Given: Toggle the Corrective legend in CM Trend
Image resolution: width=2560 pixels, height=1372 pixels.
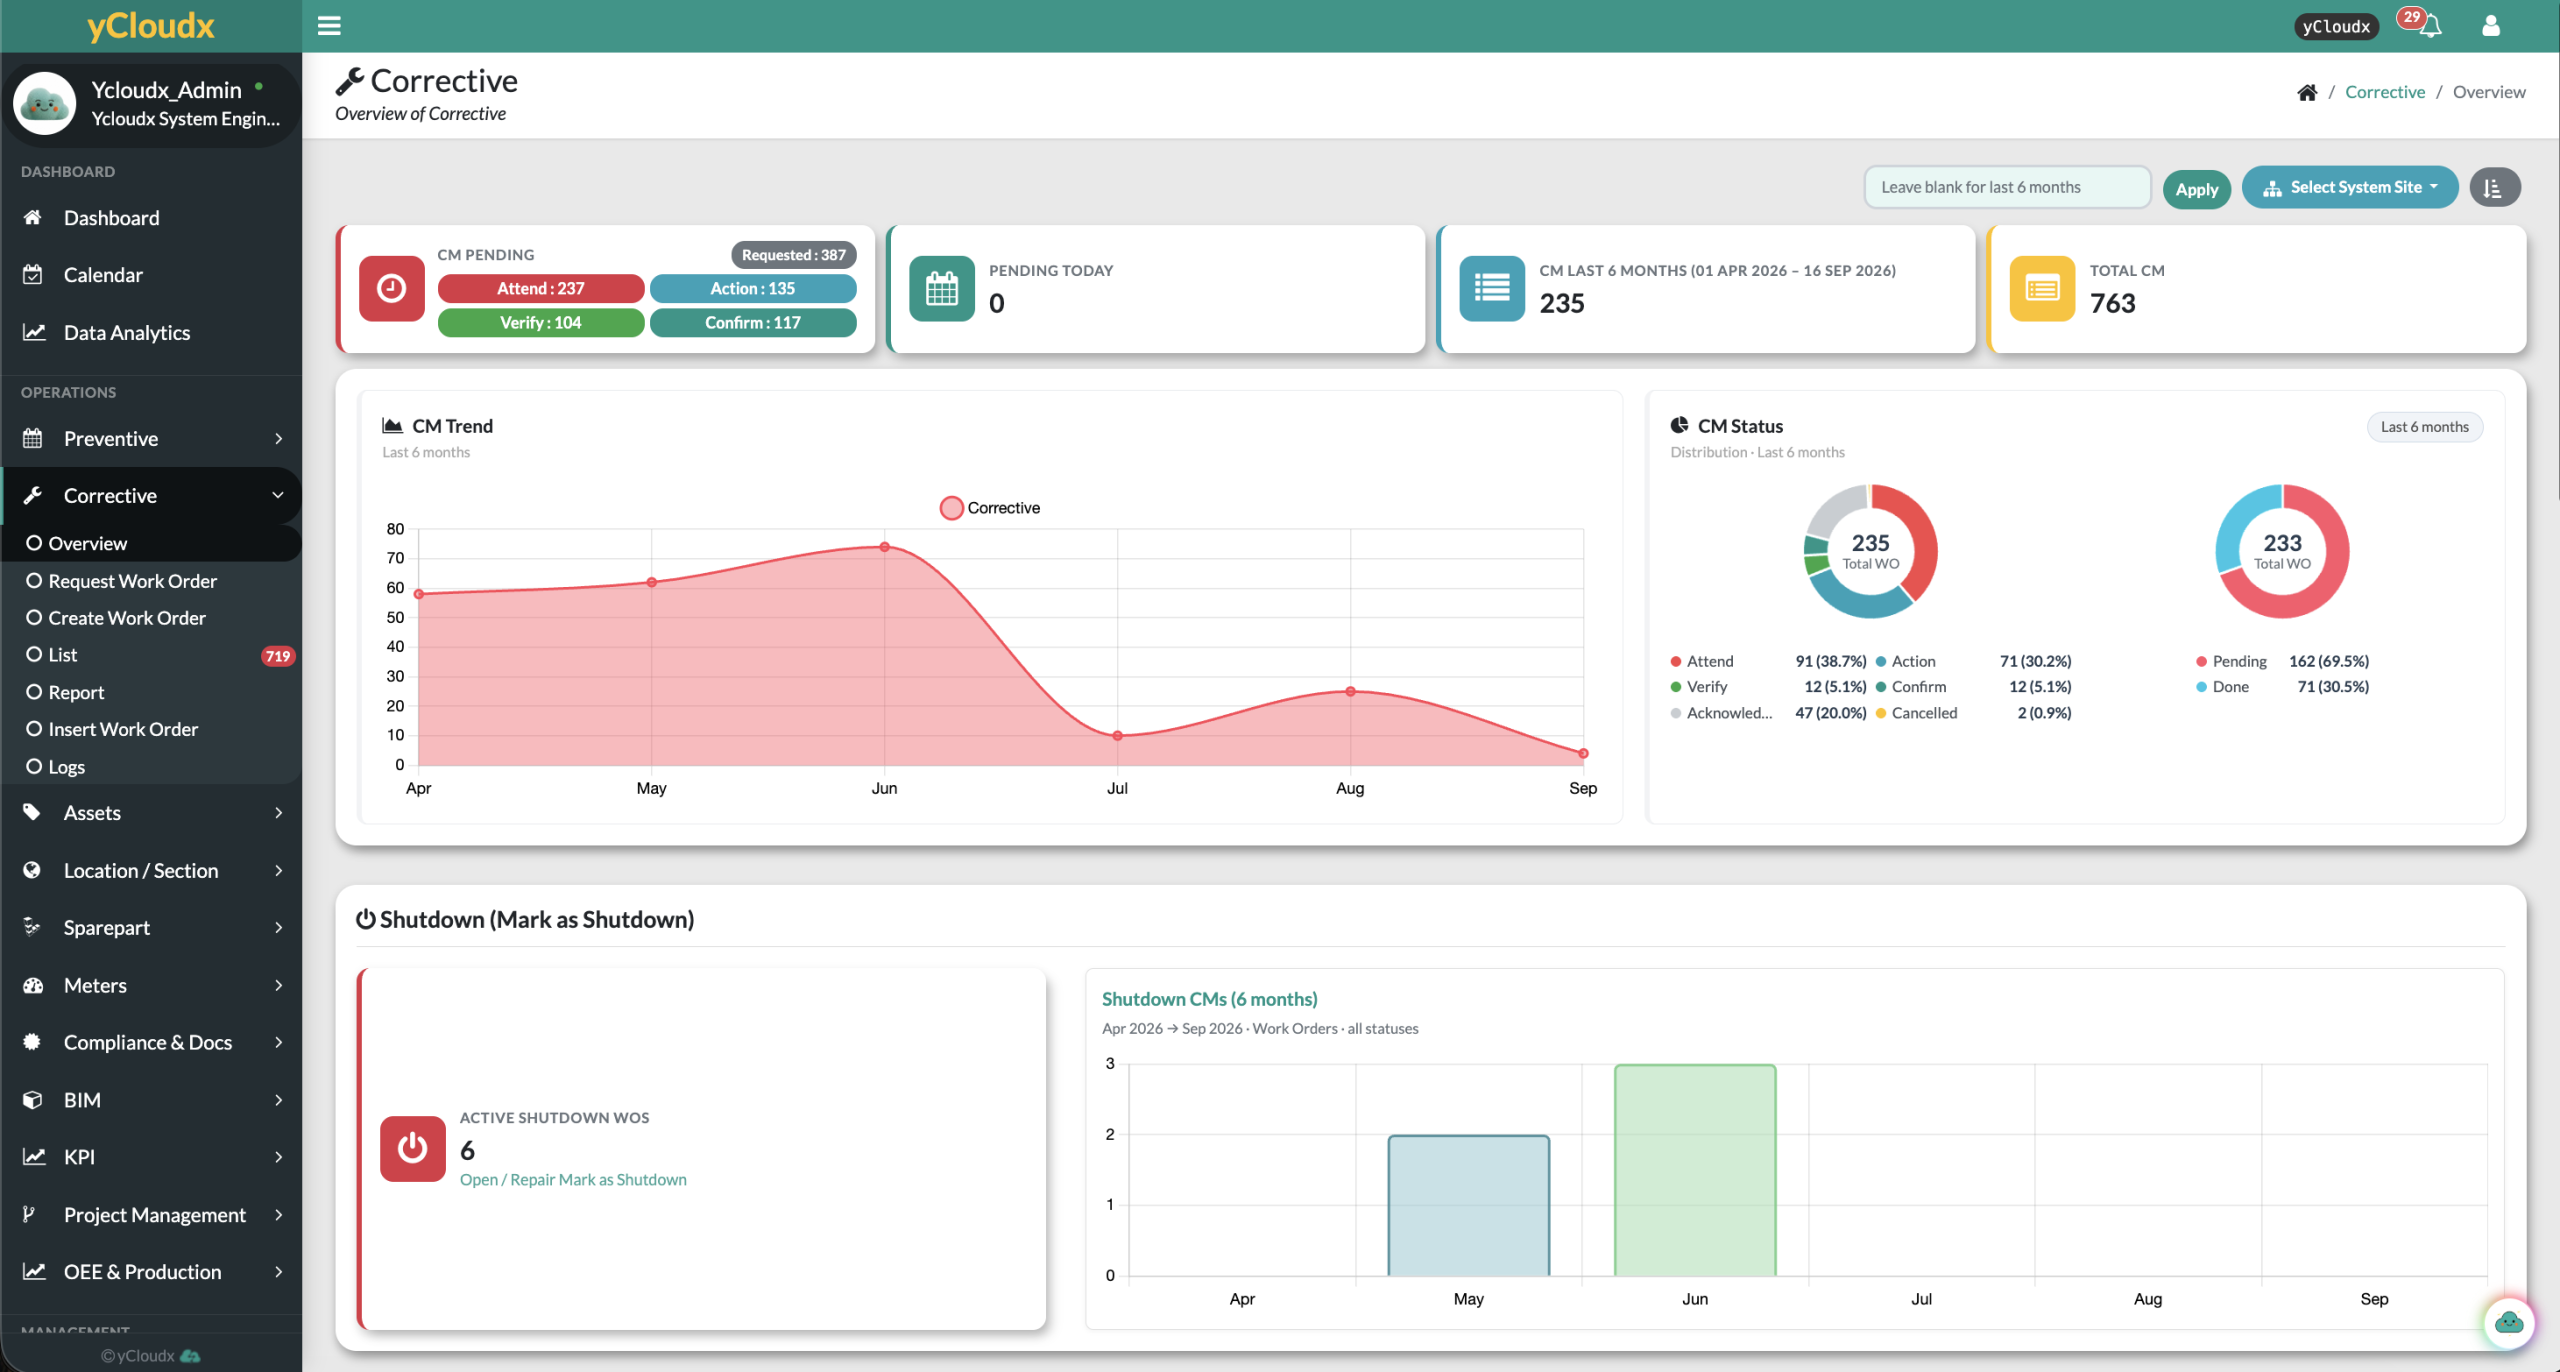Looking at the screenshot, I should pyautogui.click(x=990, y=508).
